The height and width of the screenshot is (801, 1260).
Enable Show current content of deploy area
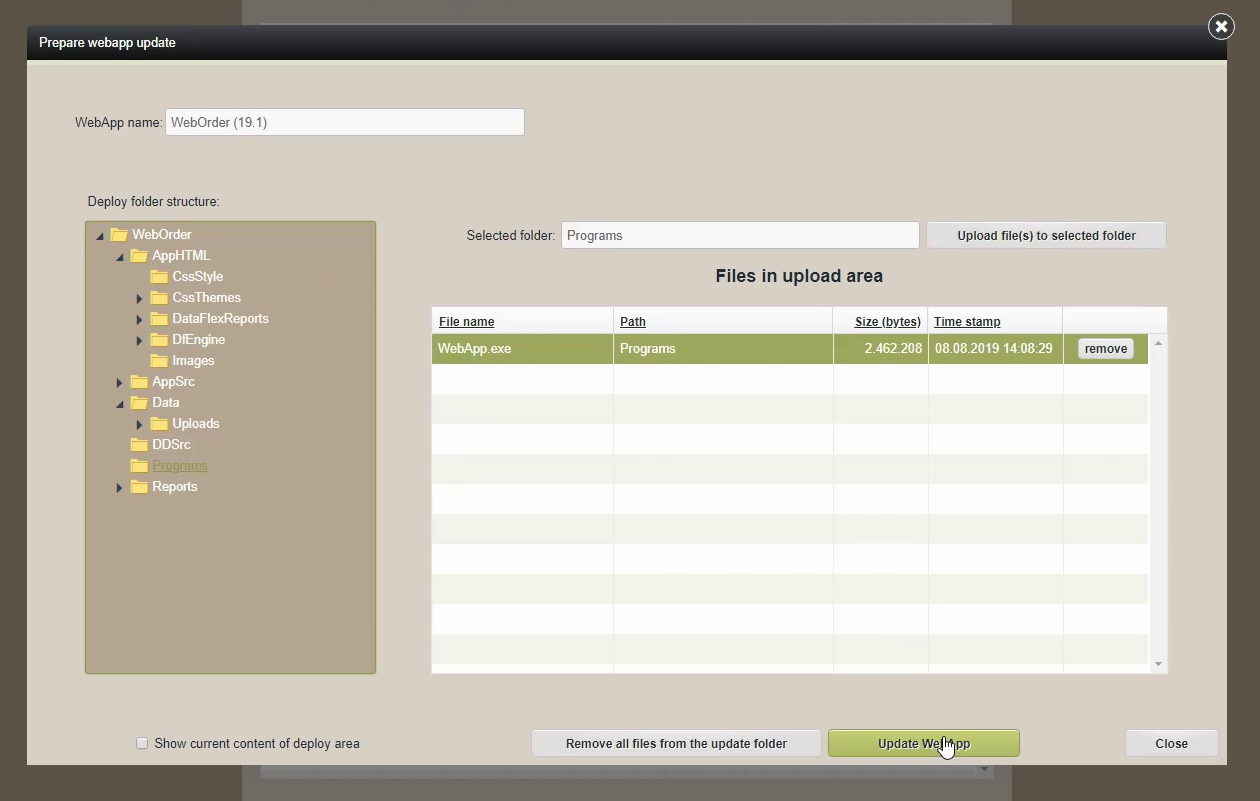tap(142, 744)
